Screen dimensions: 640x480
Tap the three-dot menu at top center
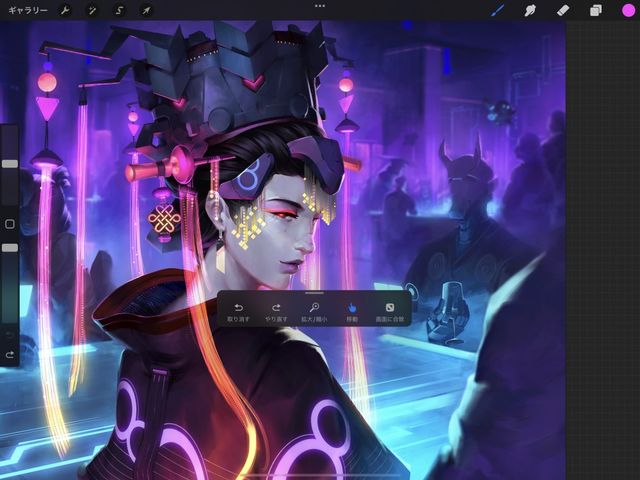320,6
